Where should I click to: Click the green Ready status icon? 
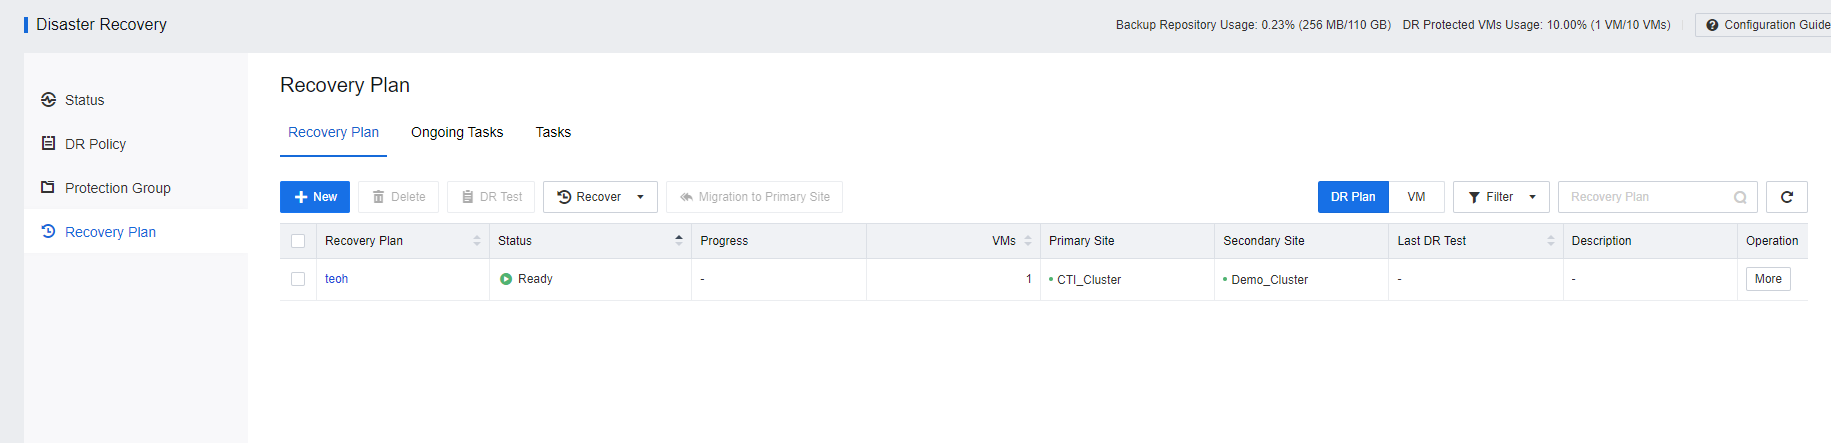506,279
